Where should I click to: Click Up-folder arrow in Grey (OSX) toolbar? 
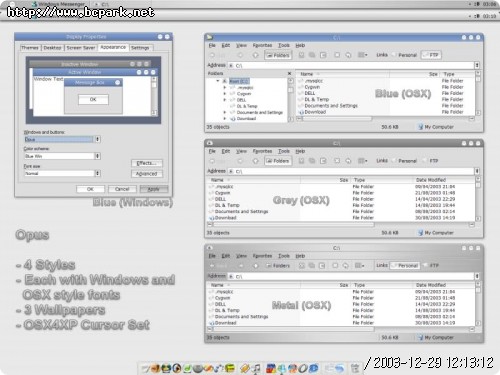tap(255, 161)
